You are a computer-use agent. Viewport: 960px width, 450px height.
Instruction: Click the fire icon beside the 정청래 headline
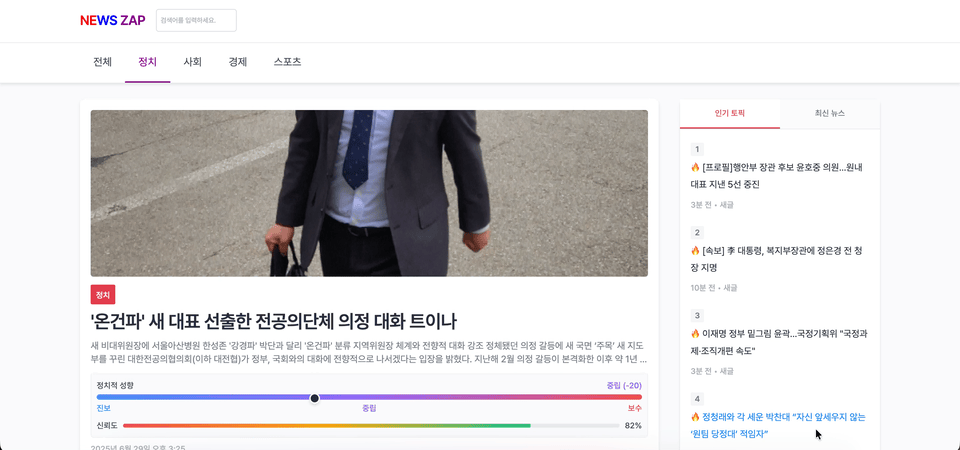tap(695, 417)
